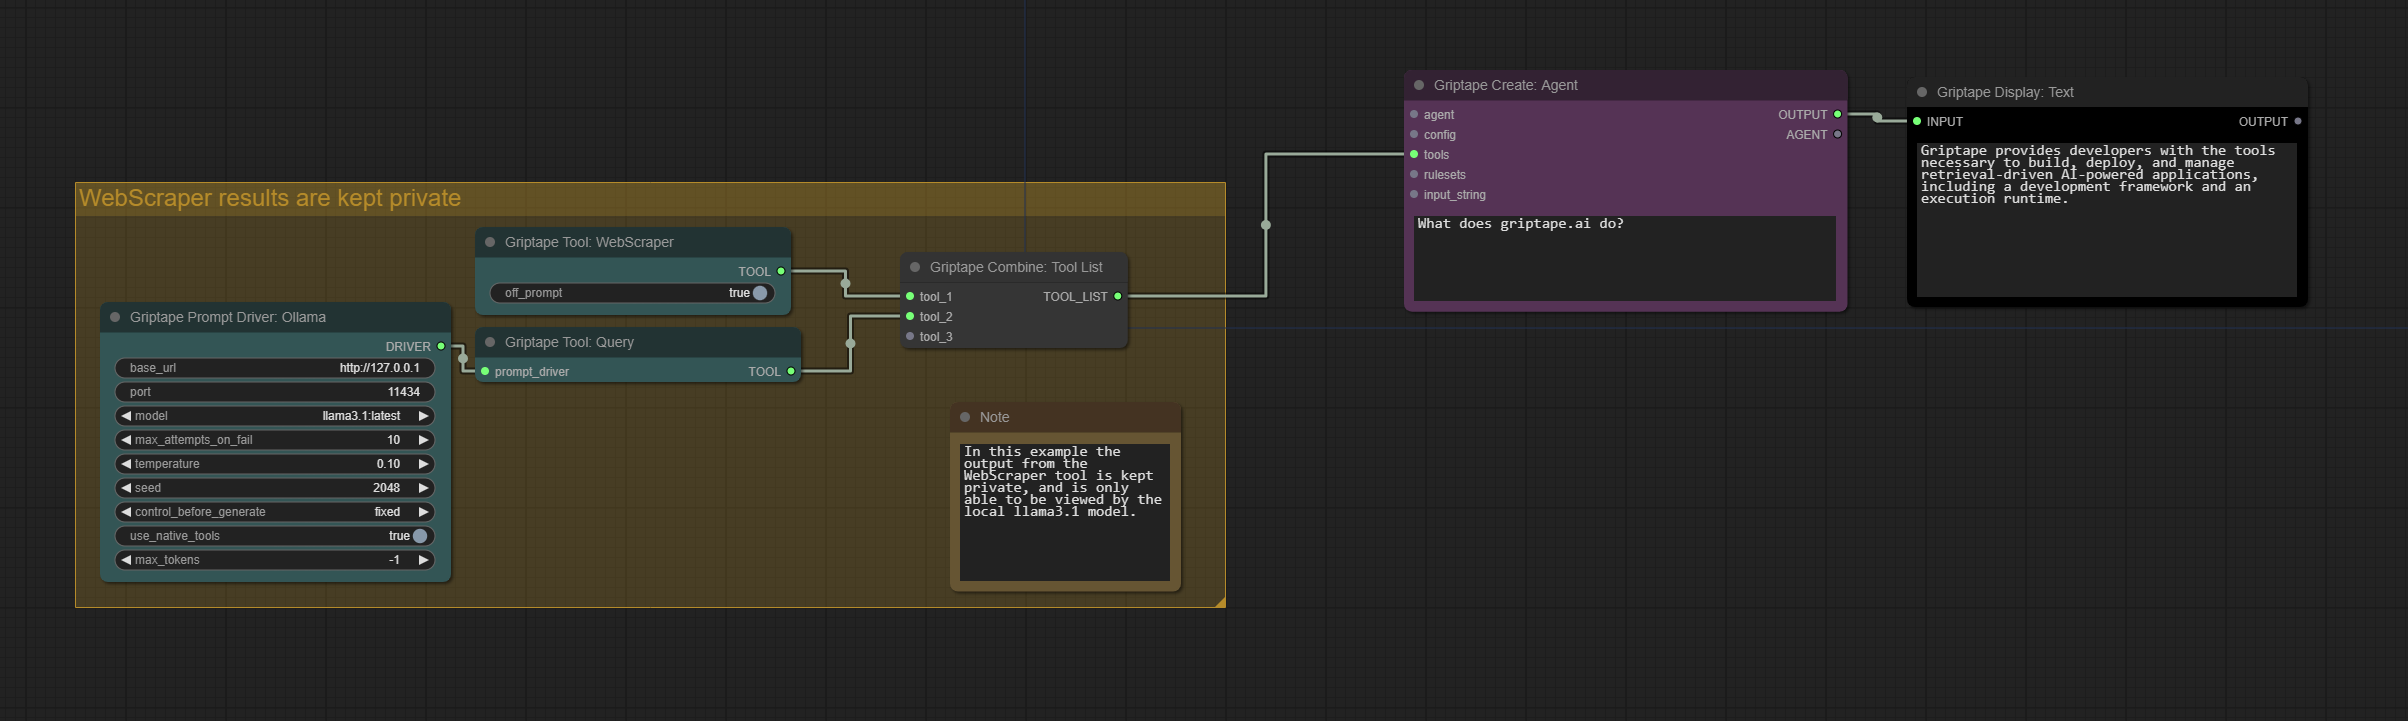The image size is (2408, 721).
Task: Collapse the Griptape Create: Agent node dot
Action: [1419, 85]
